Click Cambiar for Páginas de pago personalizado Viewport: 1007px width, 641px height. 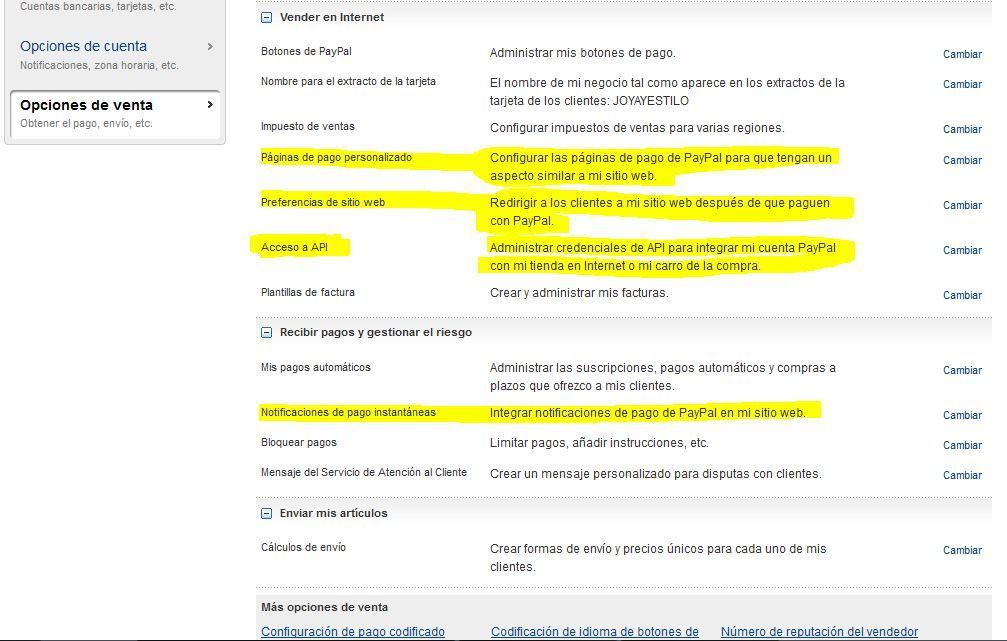pos(962,160)
